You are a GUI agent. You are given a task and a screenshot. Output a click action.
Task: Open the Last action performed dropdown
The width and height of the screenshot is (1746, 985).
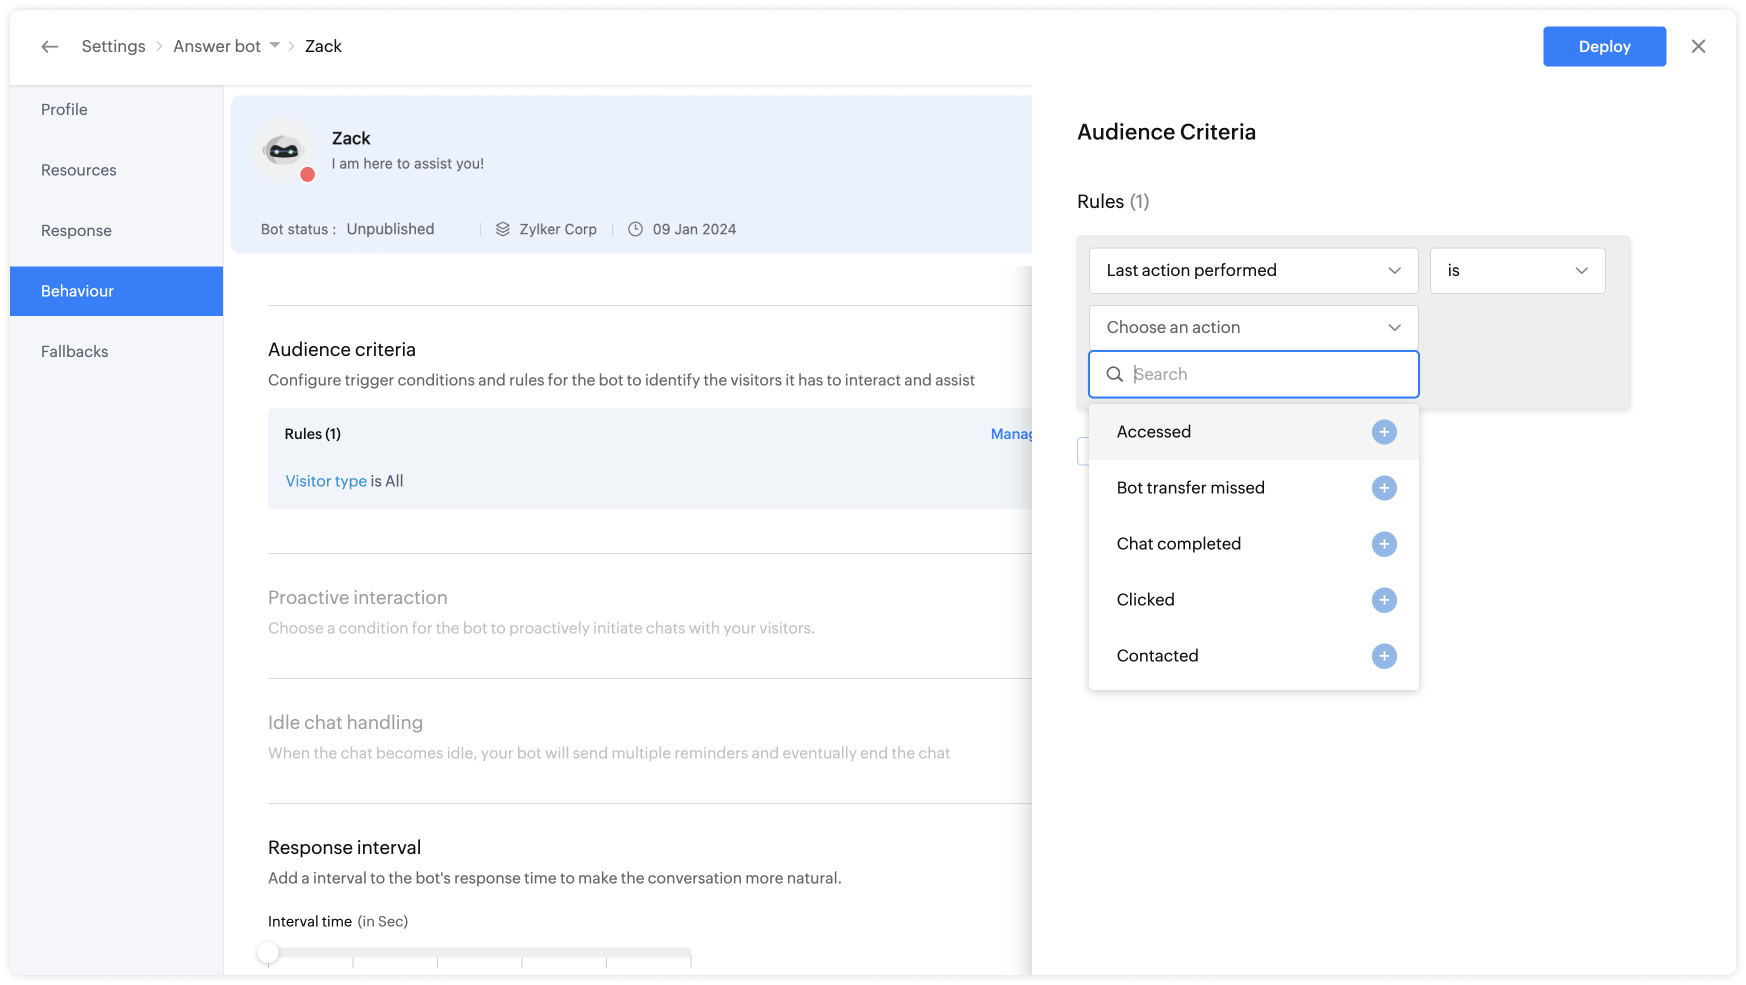(1252, 271)
